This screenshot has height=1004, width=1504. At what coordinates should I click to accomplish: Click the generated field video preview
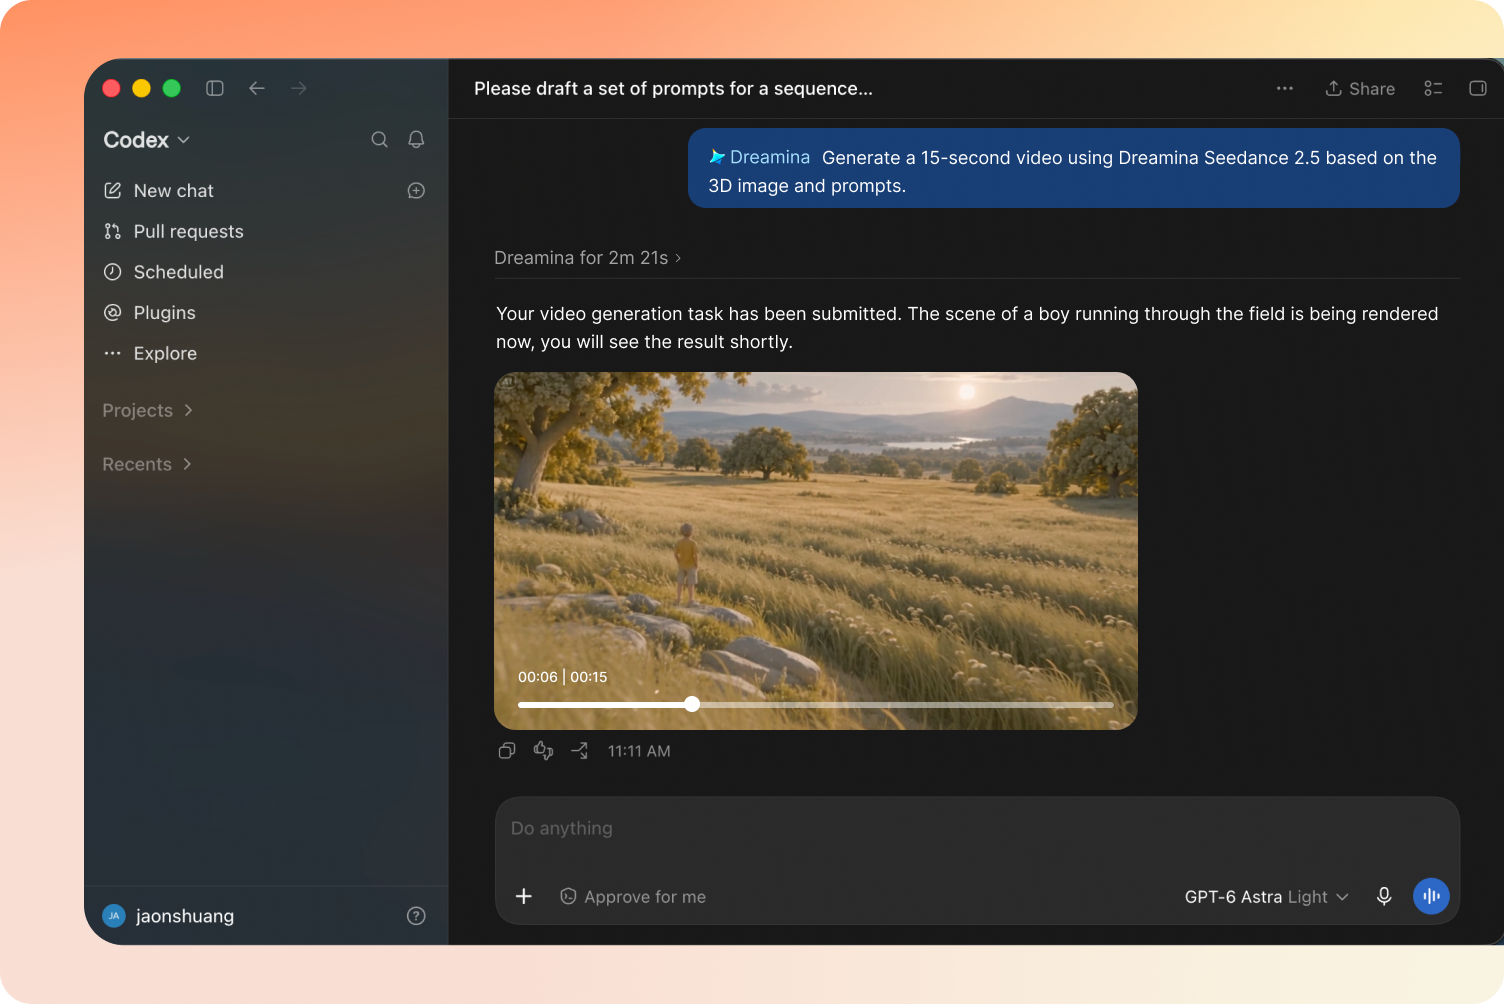click(816, 551)
